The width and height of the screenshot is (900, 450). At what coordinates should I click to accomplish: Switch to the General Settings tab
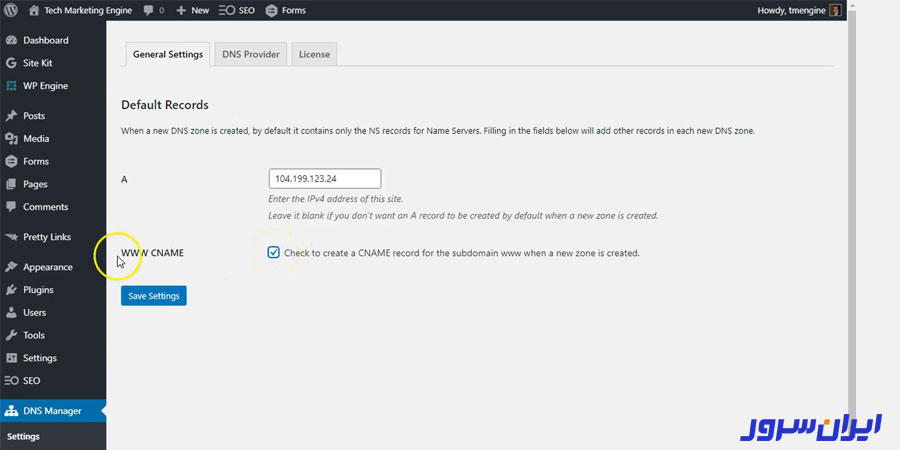coord(168,55)
